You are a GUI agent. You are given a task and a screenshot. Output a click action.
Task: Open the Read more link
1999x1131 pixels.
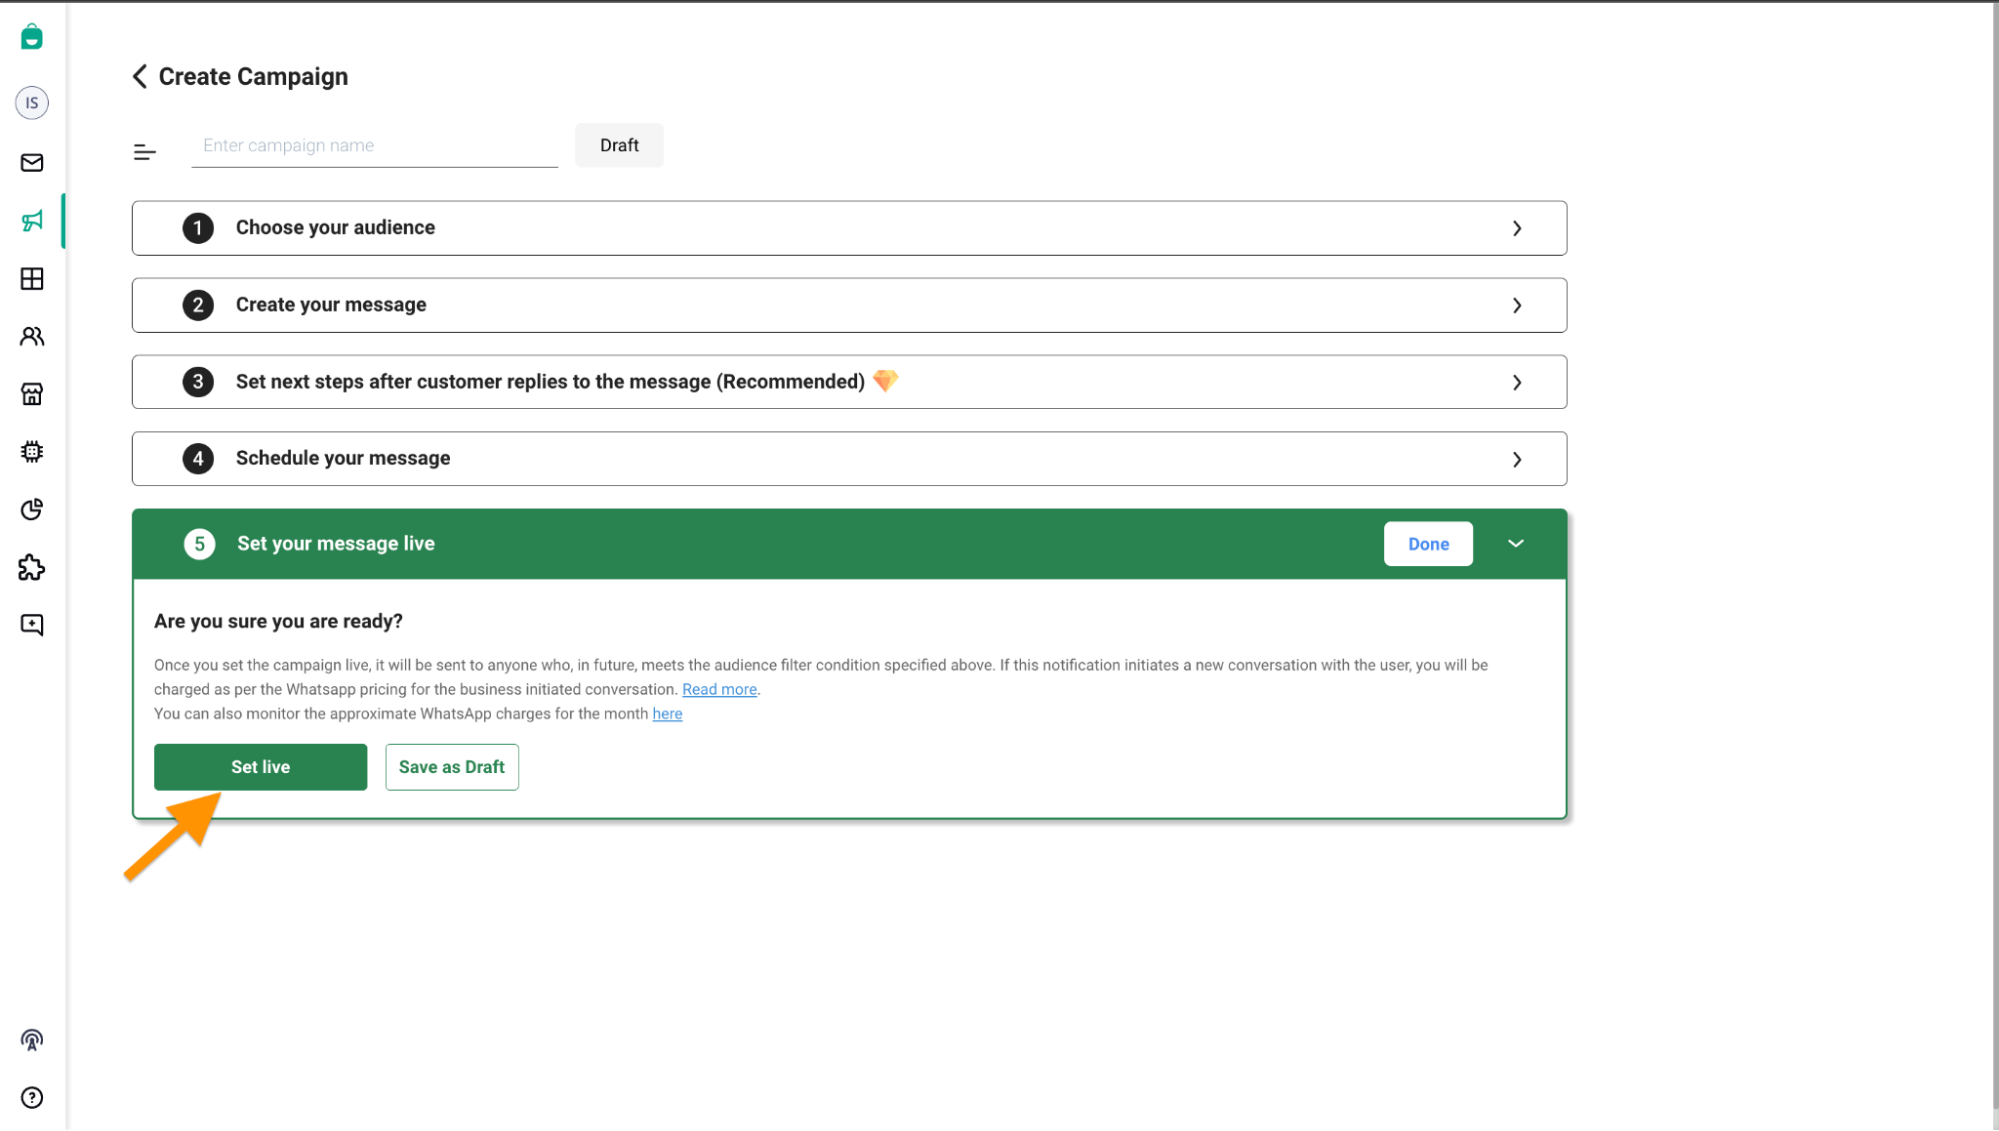tap(718, 689)
